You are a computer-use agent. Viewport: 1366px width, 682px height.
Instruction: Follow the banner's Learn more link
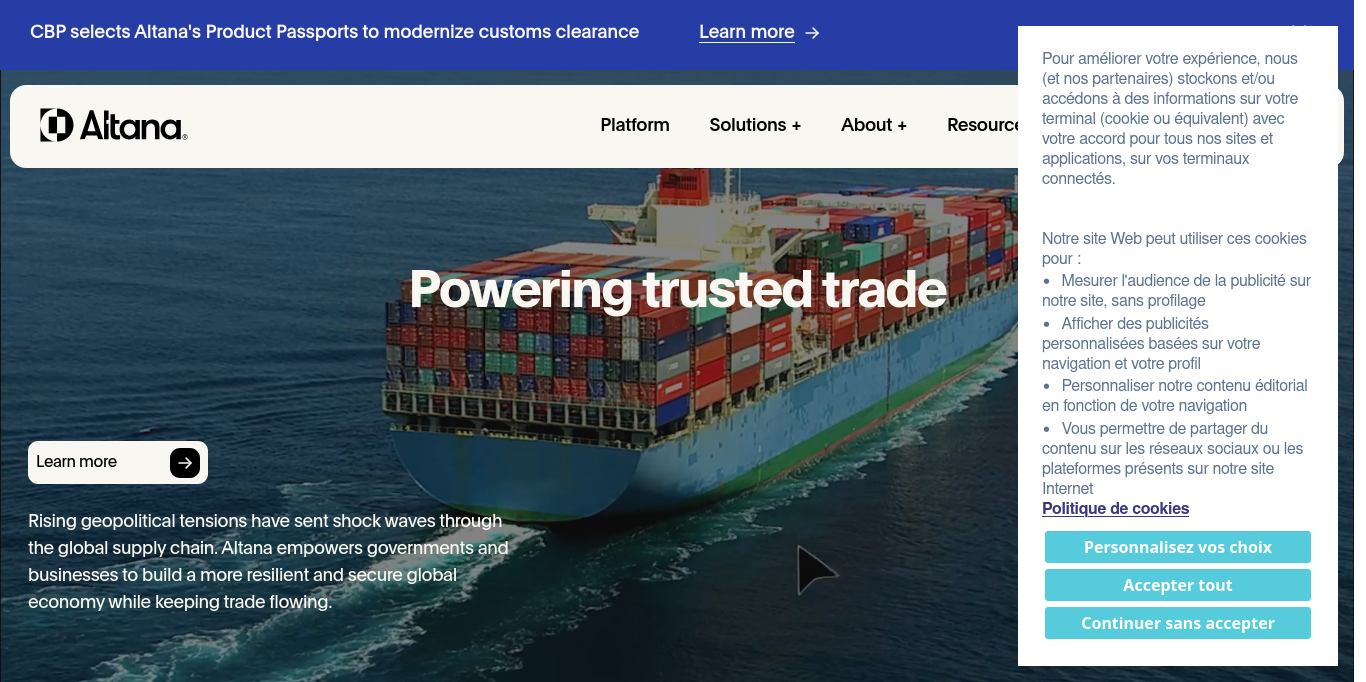point(747,32)
